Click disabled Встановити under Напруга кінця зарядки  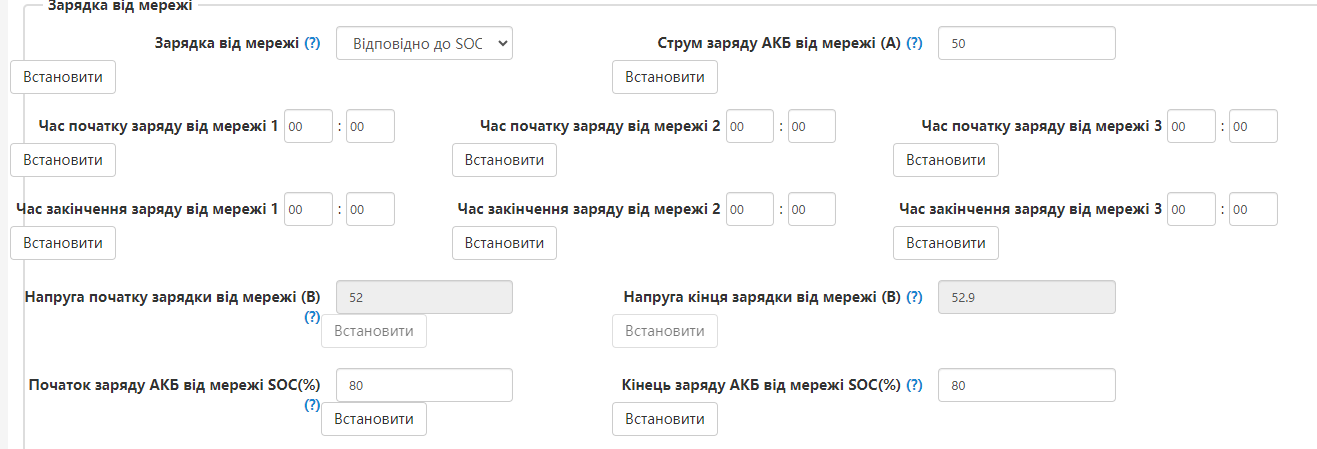click(x=665, y=331)
